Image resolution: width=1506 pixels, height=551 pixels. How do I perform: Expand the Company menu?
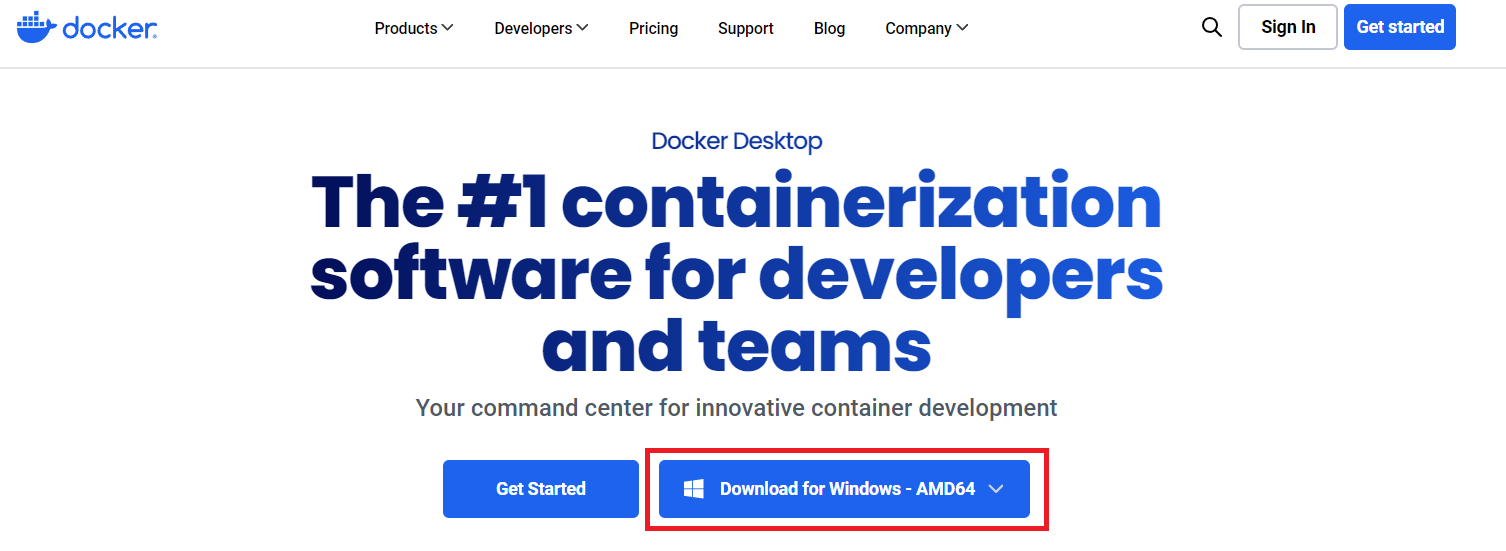click(x=927, y=28)
